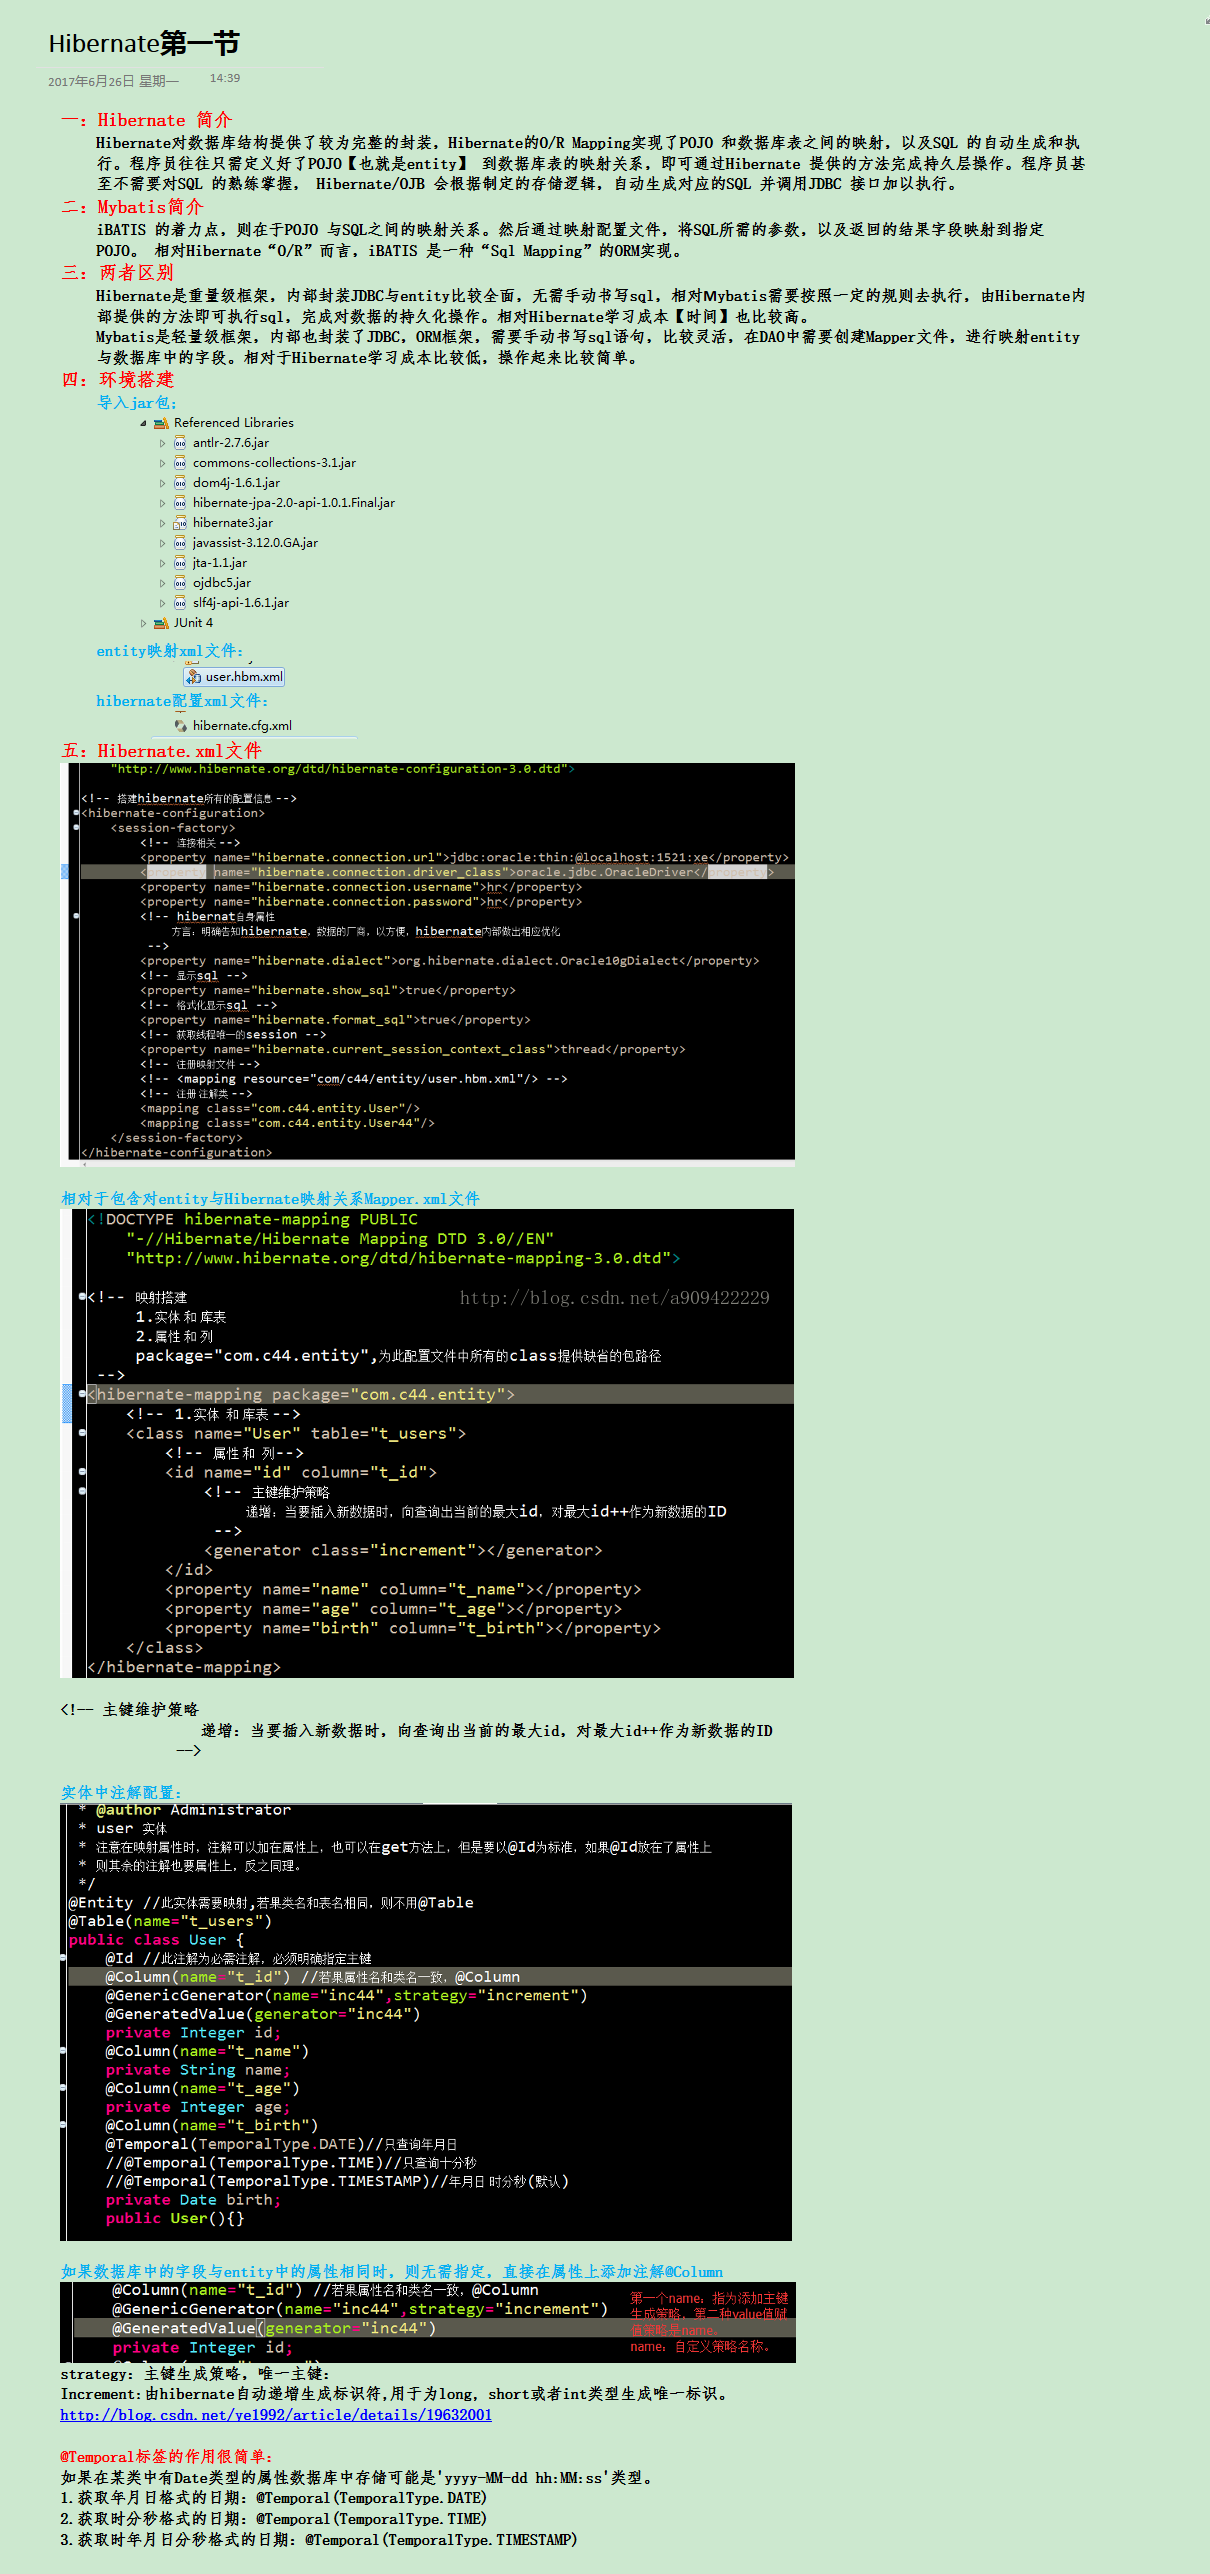This screenshot has width=1210, height=2574.
Task: Expand the JUnit 4 node
Action: coord(144,623)
